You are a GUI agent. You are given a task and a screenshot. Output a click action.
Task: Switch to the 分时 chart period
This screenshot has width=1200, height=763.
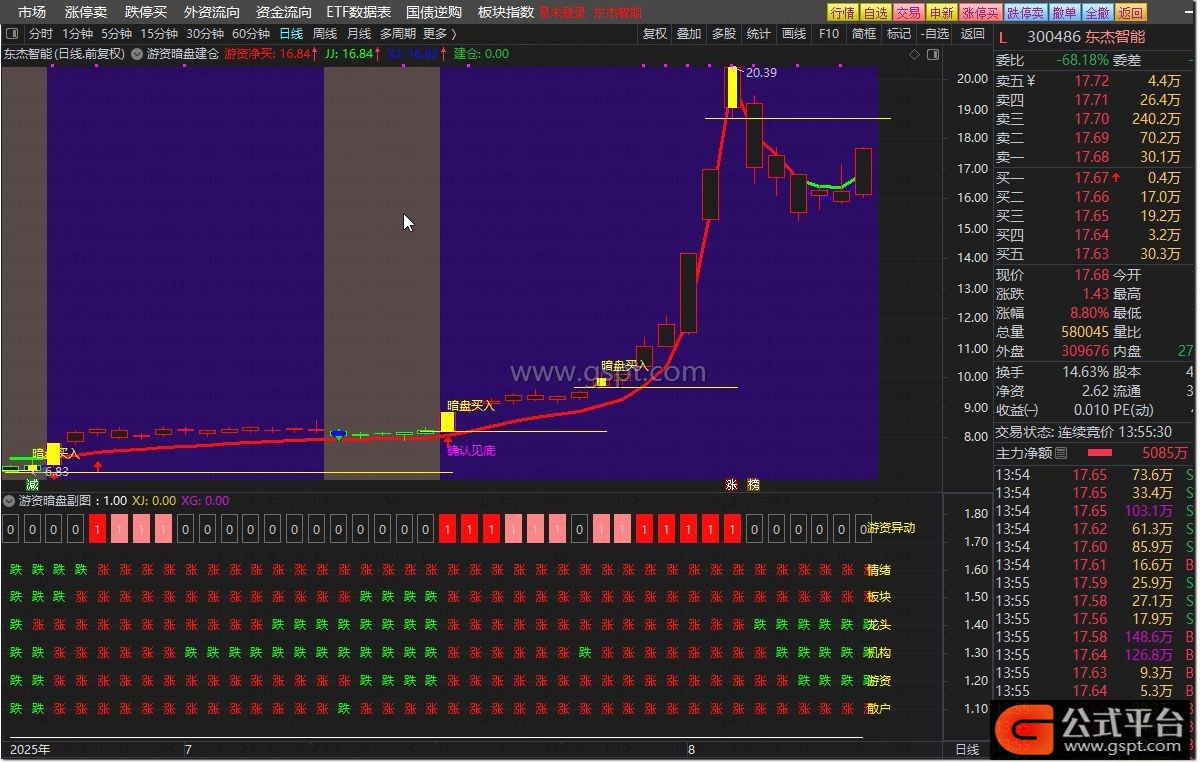point(41,33)
